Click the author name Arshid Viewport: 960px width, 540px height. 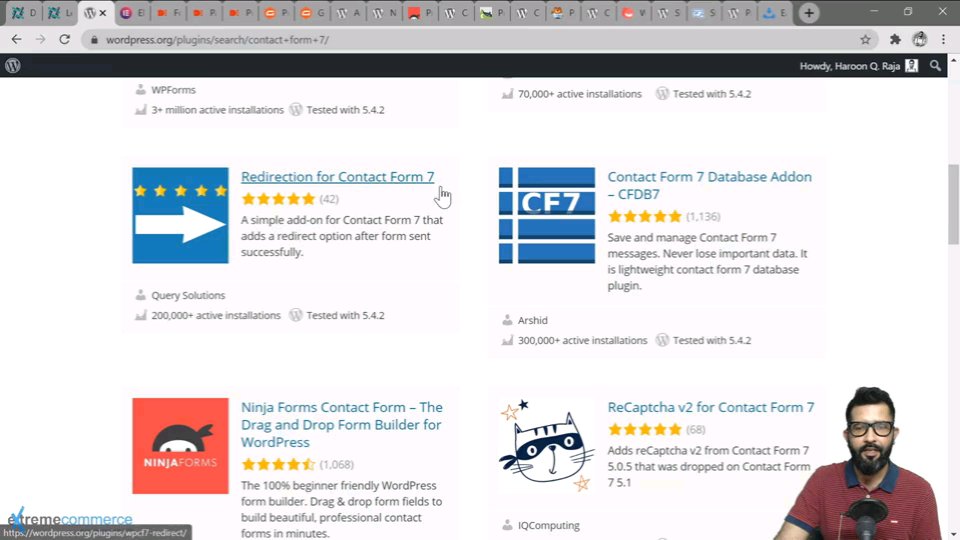[533, 320]
